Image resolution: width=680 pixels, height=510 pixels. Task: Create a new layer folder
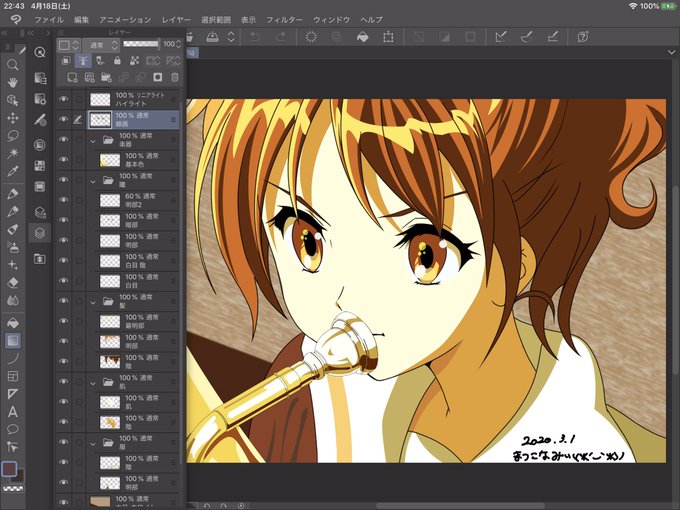point(106,77)
